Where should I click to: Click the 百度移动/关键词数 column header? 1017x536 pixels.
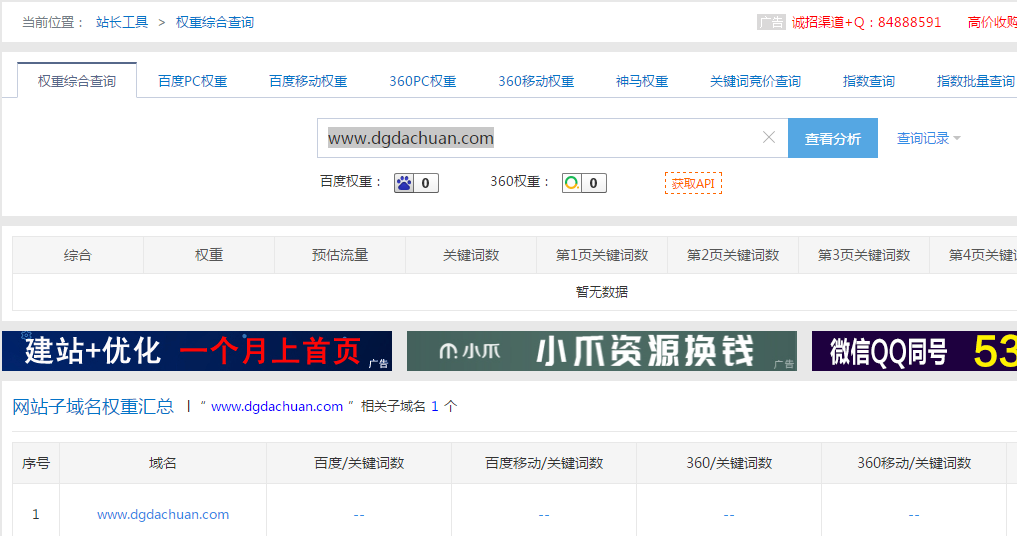tap(544, 463)
